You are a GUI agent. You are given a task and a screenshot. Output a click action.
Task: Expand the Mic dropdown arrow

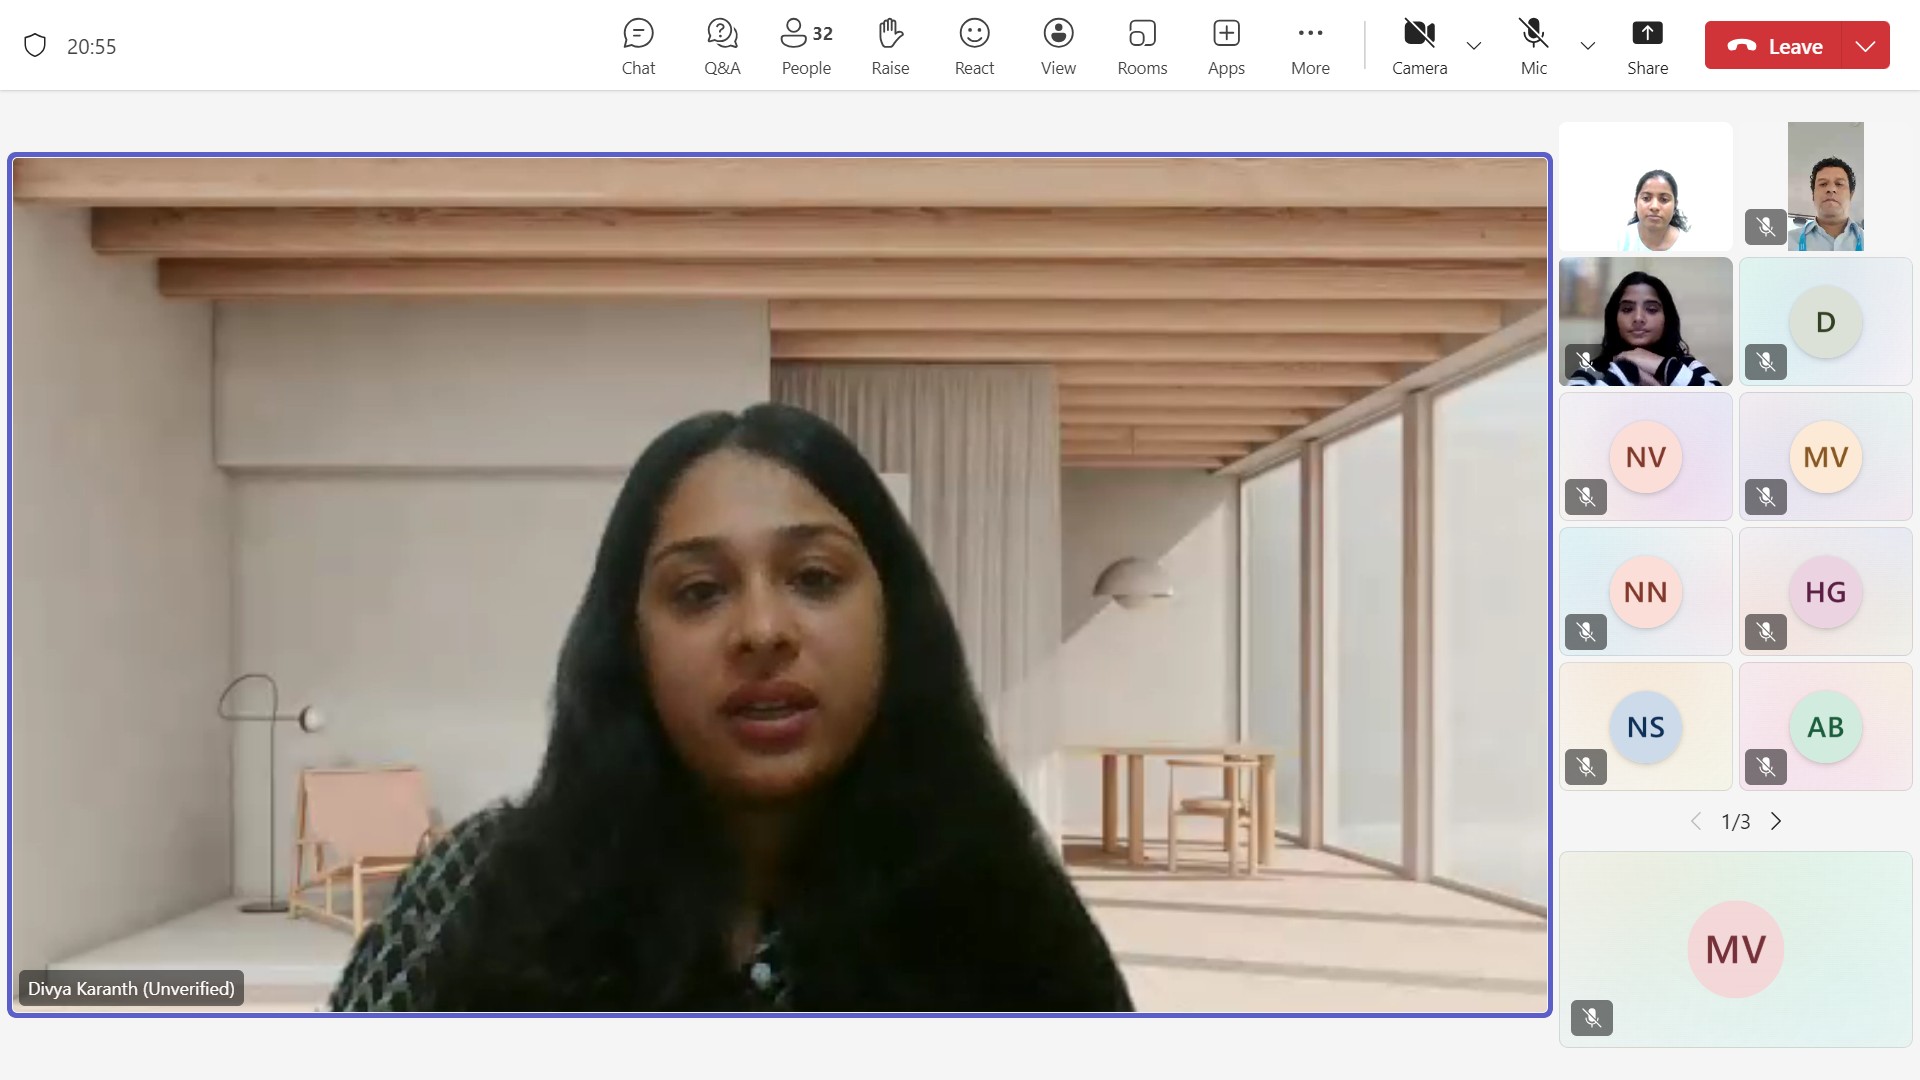(1586, 45)
